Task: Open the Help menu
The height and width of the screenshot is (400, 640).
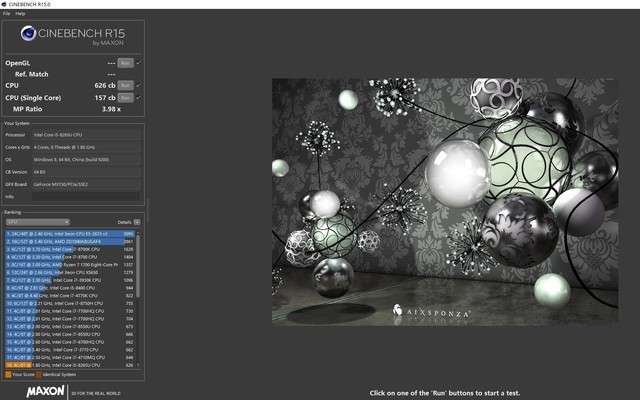Action: [x=20, y=13]
